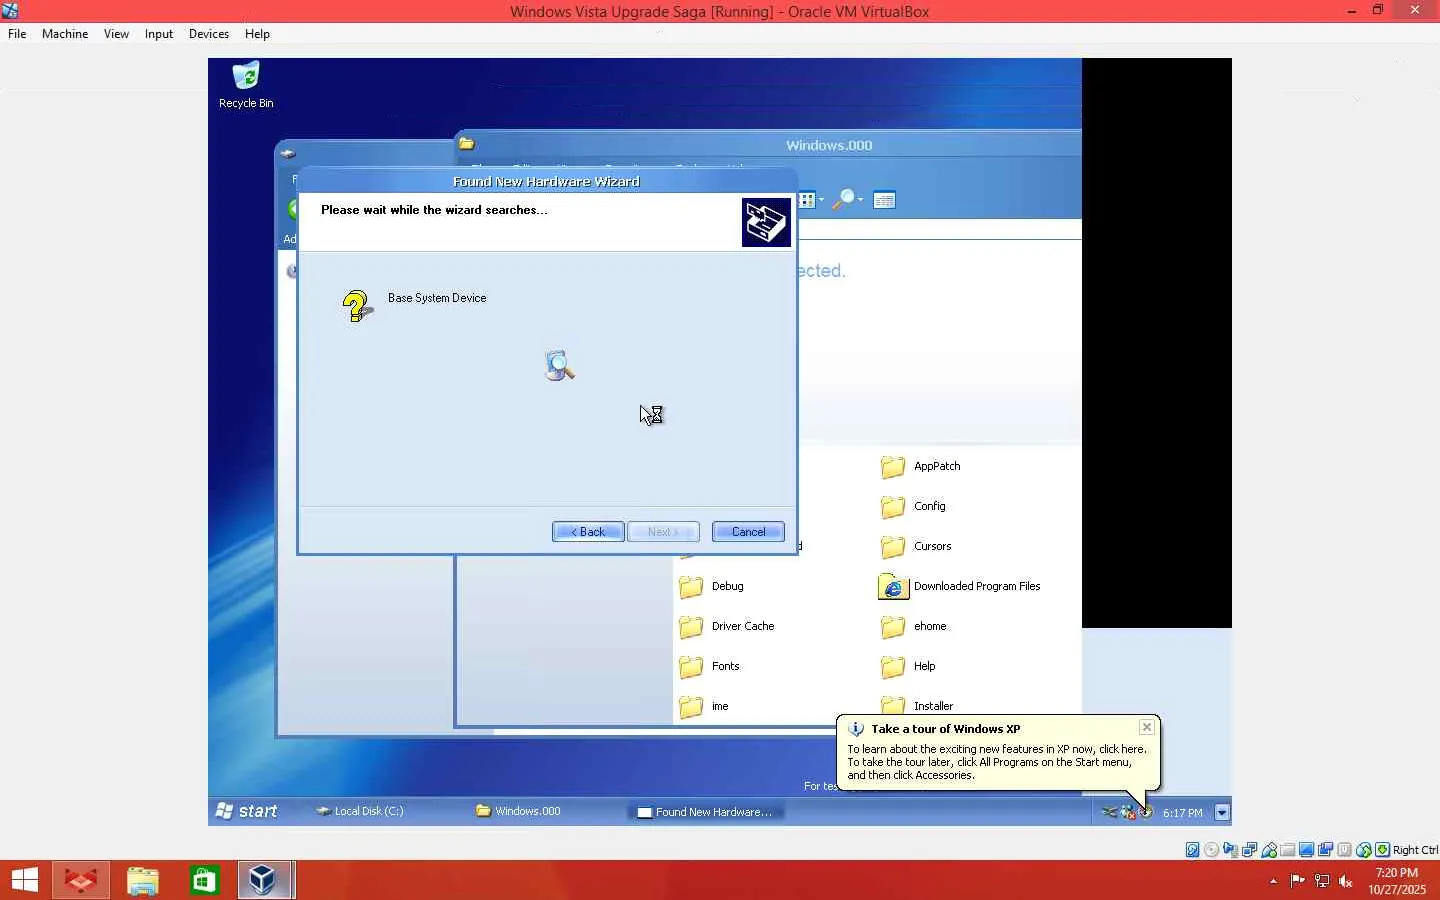1440x900 pixels.
Task: Open the Windows 8 Start button
Action: tap(25, 880)
